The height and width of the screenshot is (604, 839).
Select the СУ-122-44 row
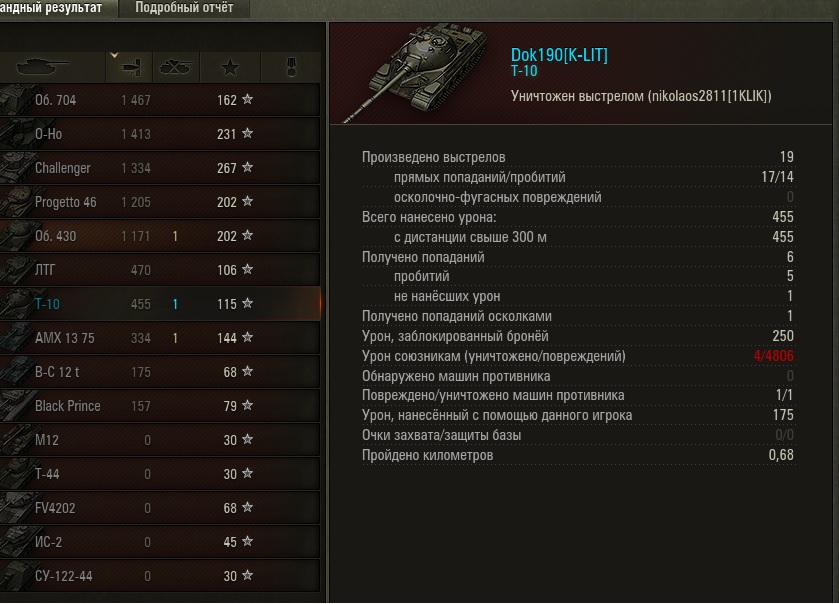click(159, 576)
